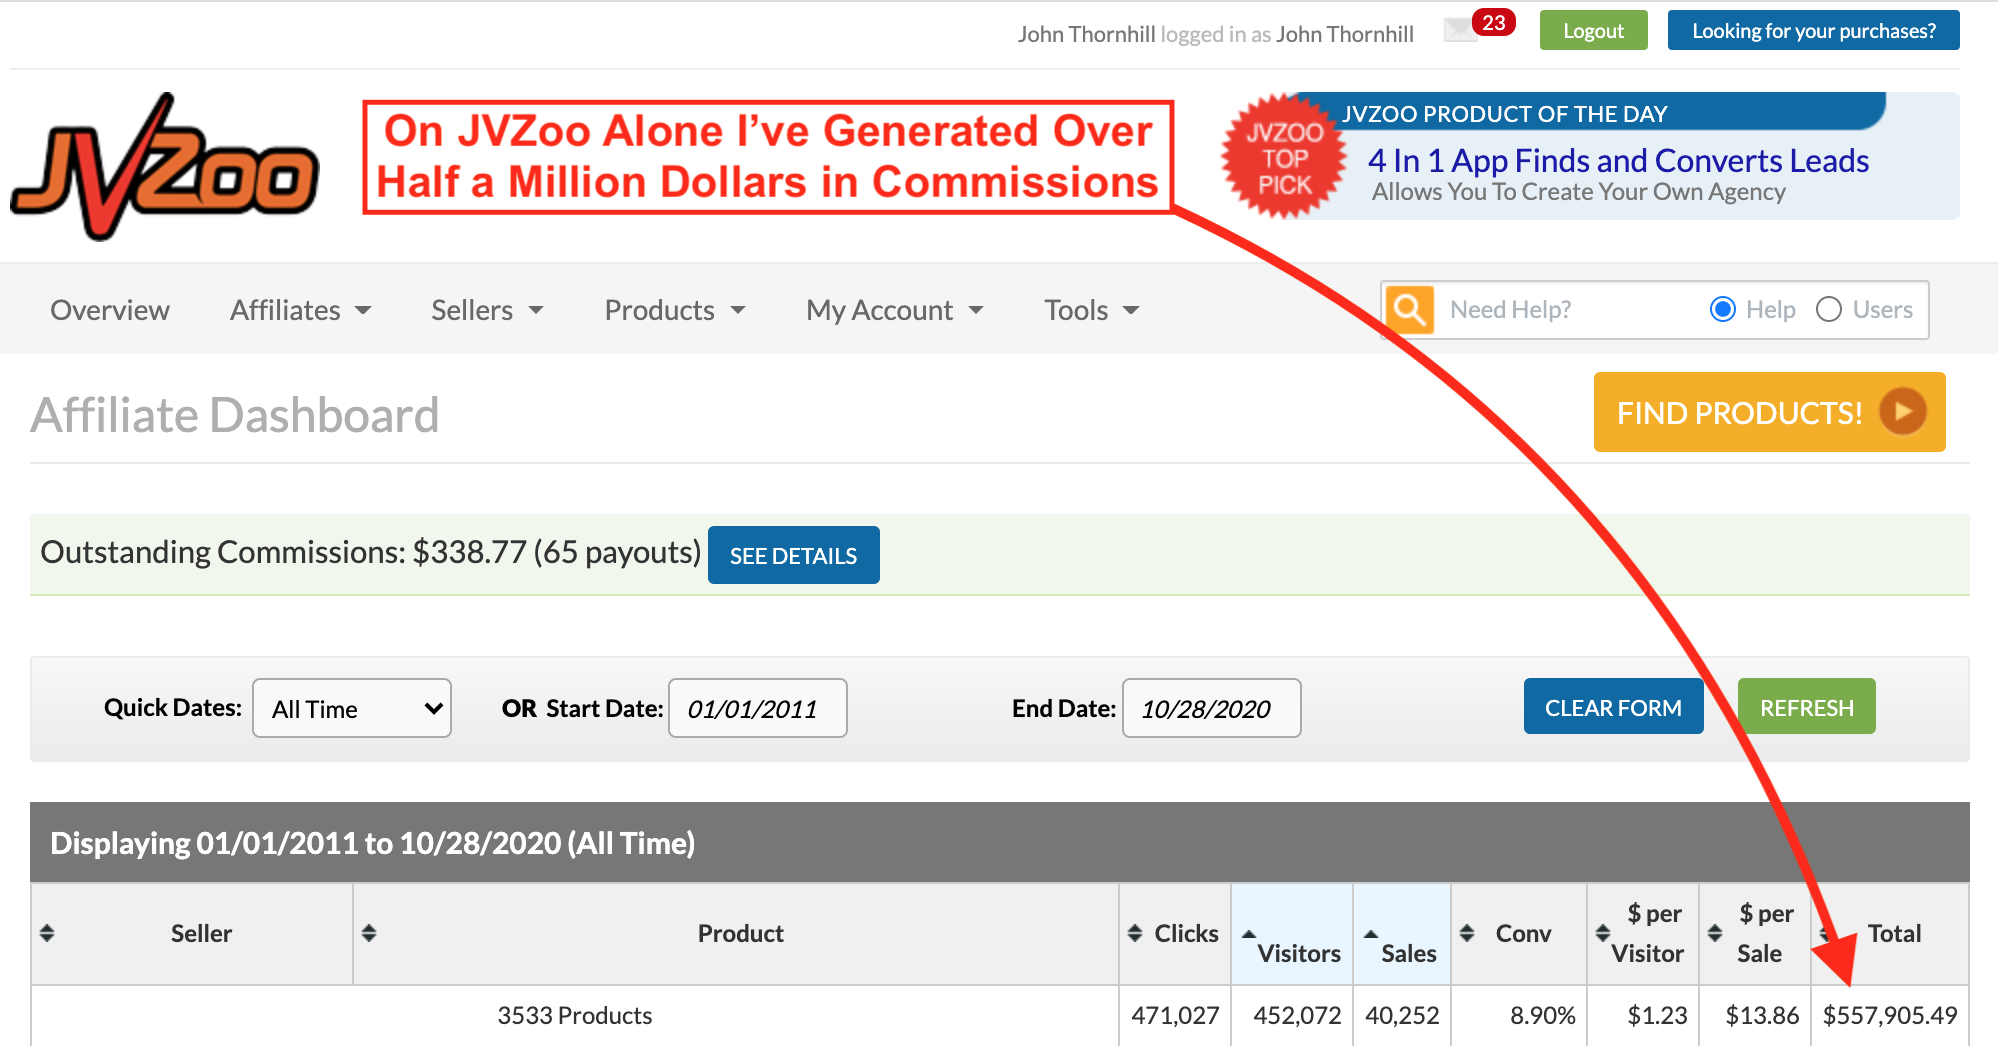Open the Overview menu item
The height and width of the screenshot is (1046, 1998).
[110, 310]
